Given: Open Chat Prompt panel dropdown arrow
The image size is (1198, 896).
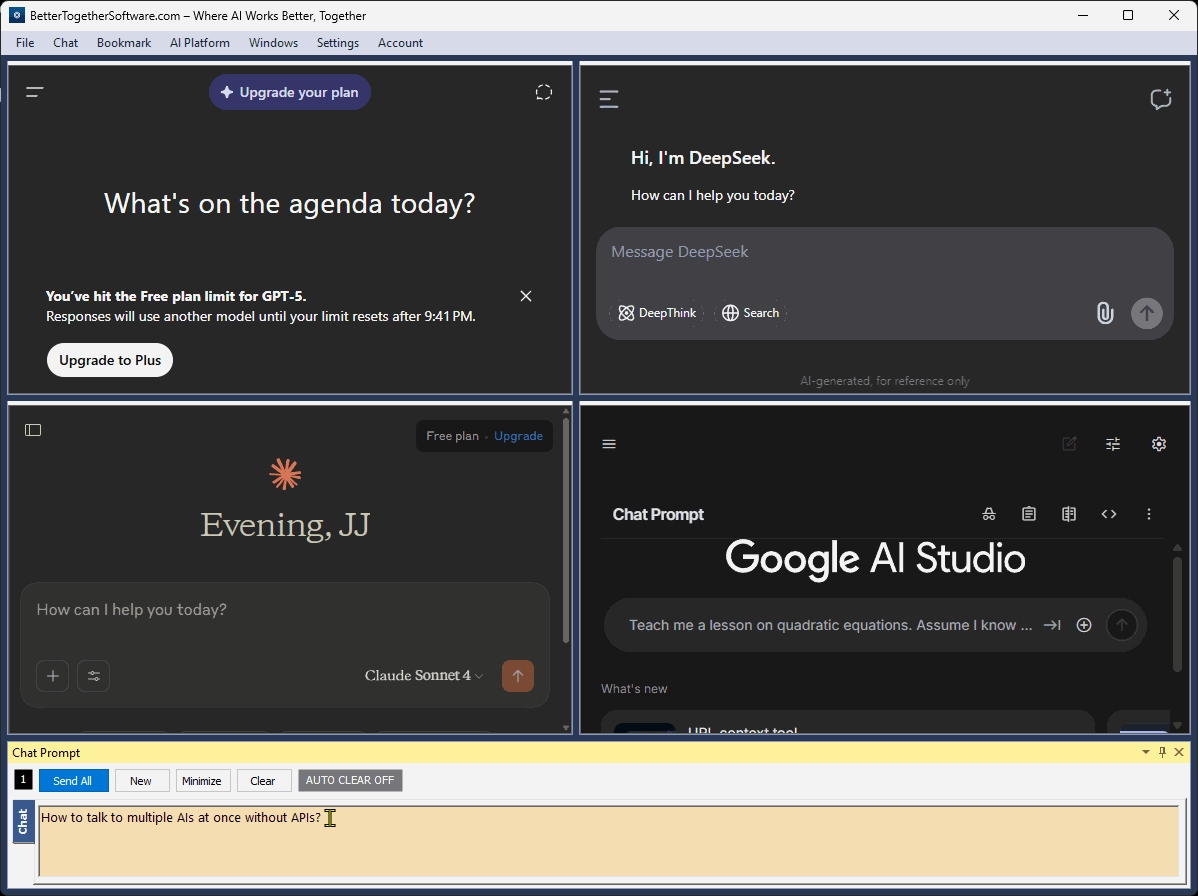Looking at the screenshot, I should coord(1145,752).
